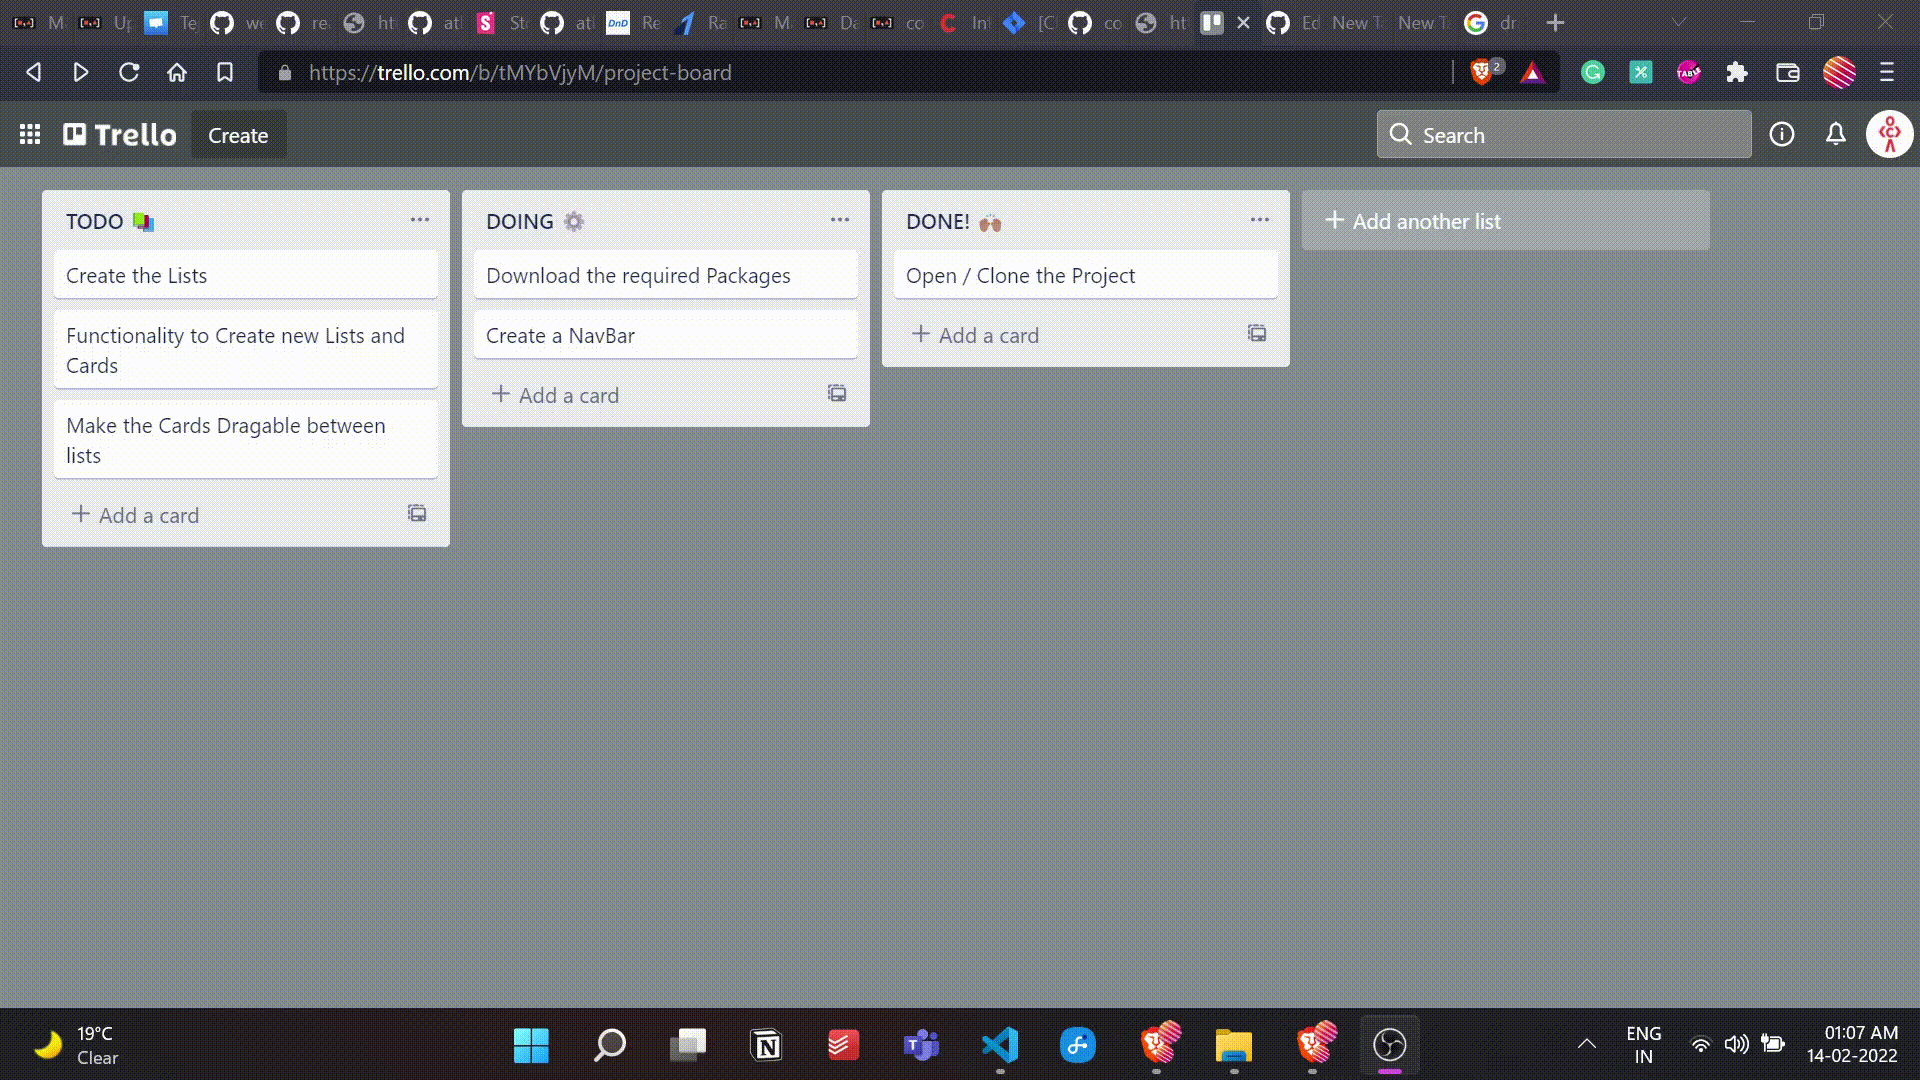Create from template icon in TODO list
This screenshot has height=1080, width=1920.
[x=417, y=513]
